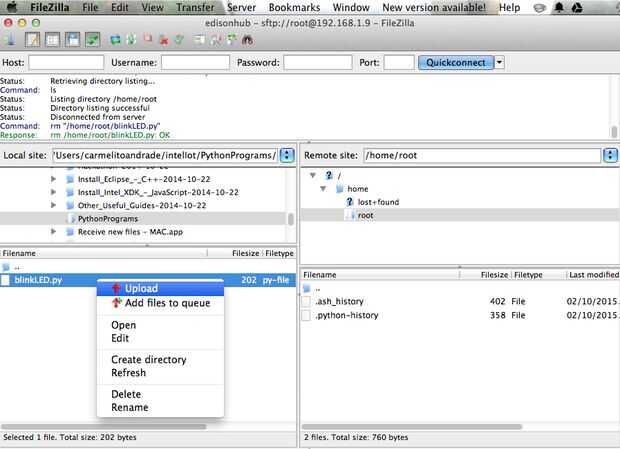Viewport: 620px width, 449px height.
Task: Click the Port input field
Action: (399, 62)
